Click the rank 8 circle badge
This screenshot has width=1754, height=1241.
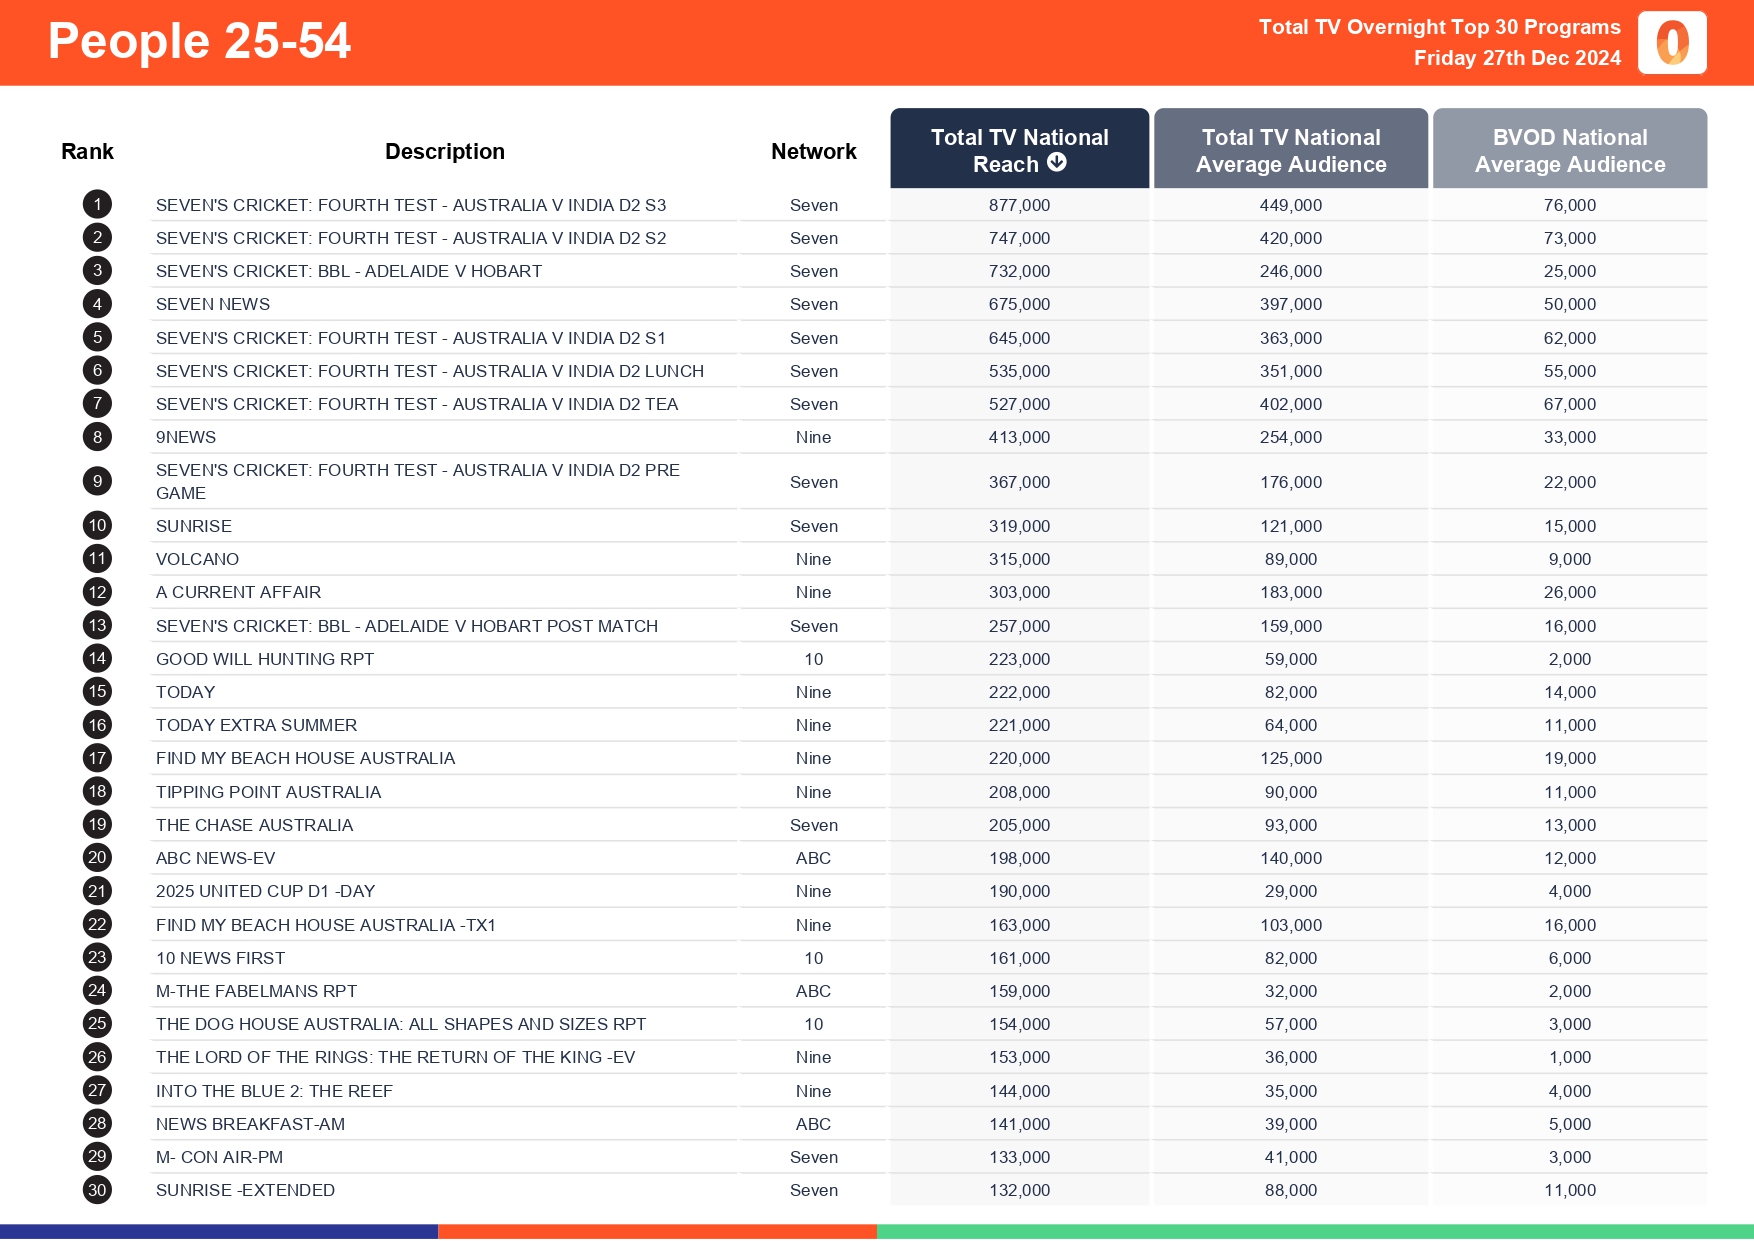point(97,437)
